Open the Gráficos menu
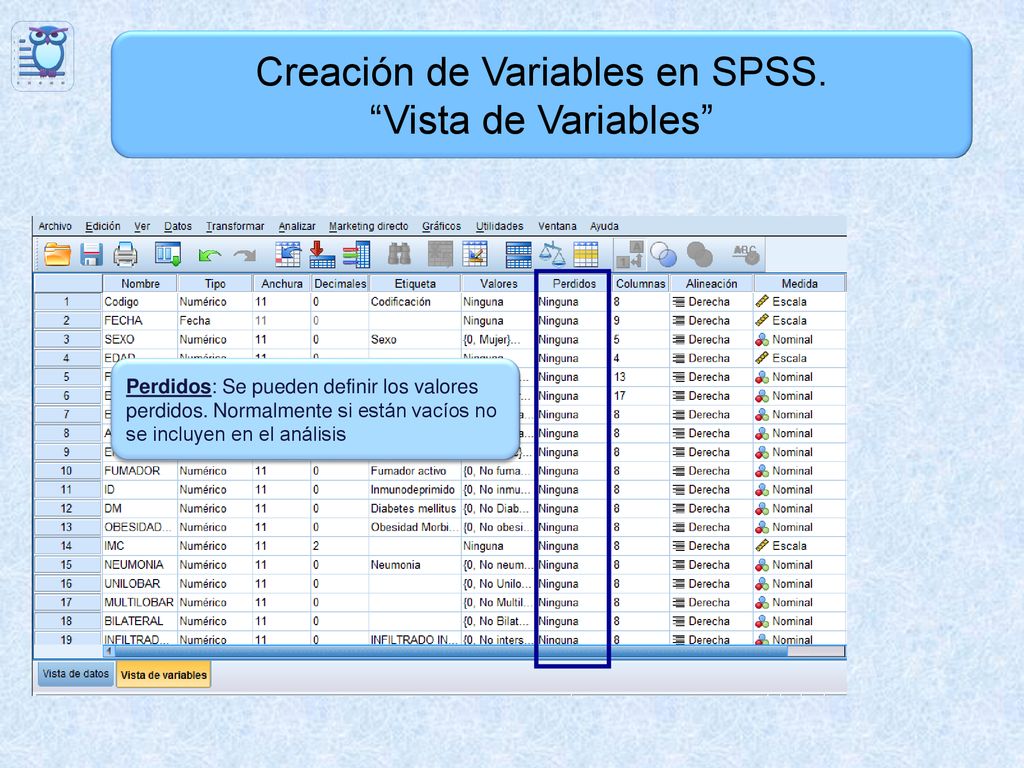Viewport: 1024px width, 768px height. pyautogui.click(x=441, y=226)
